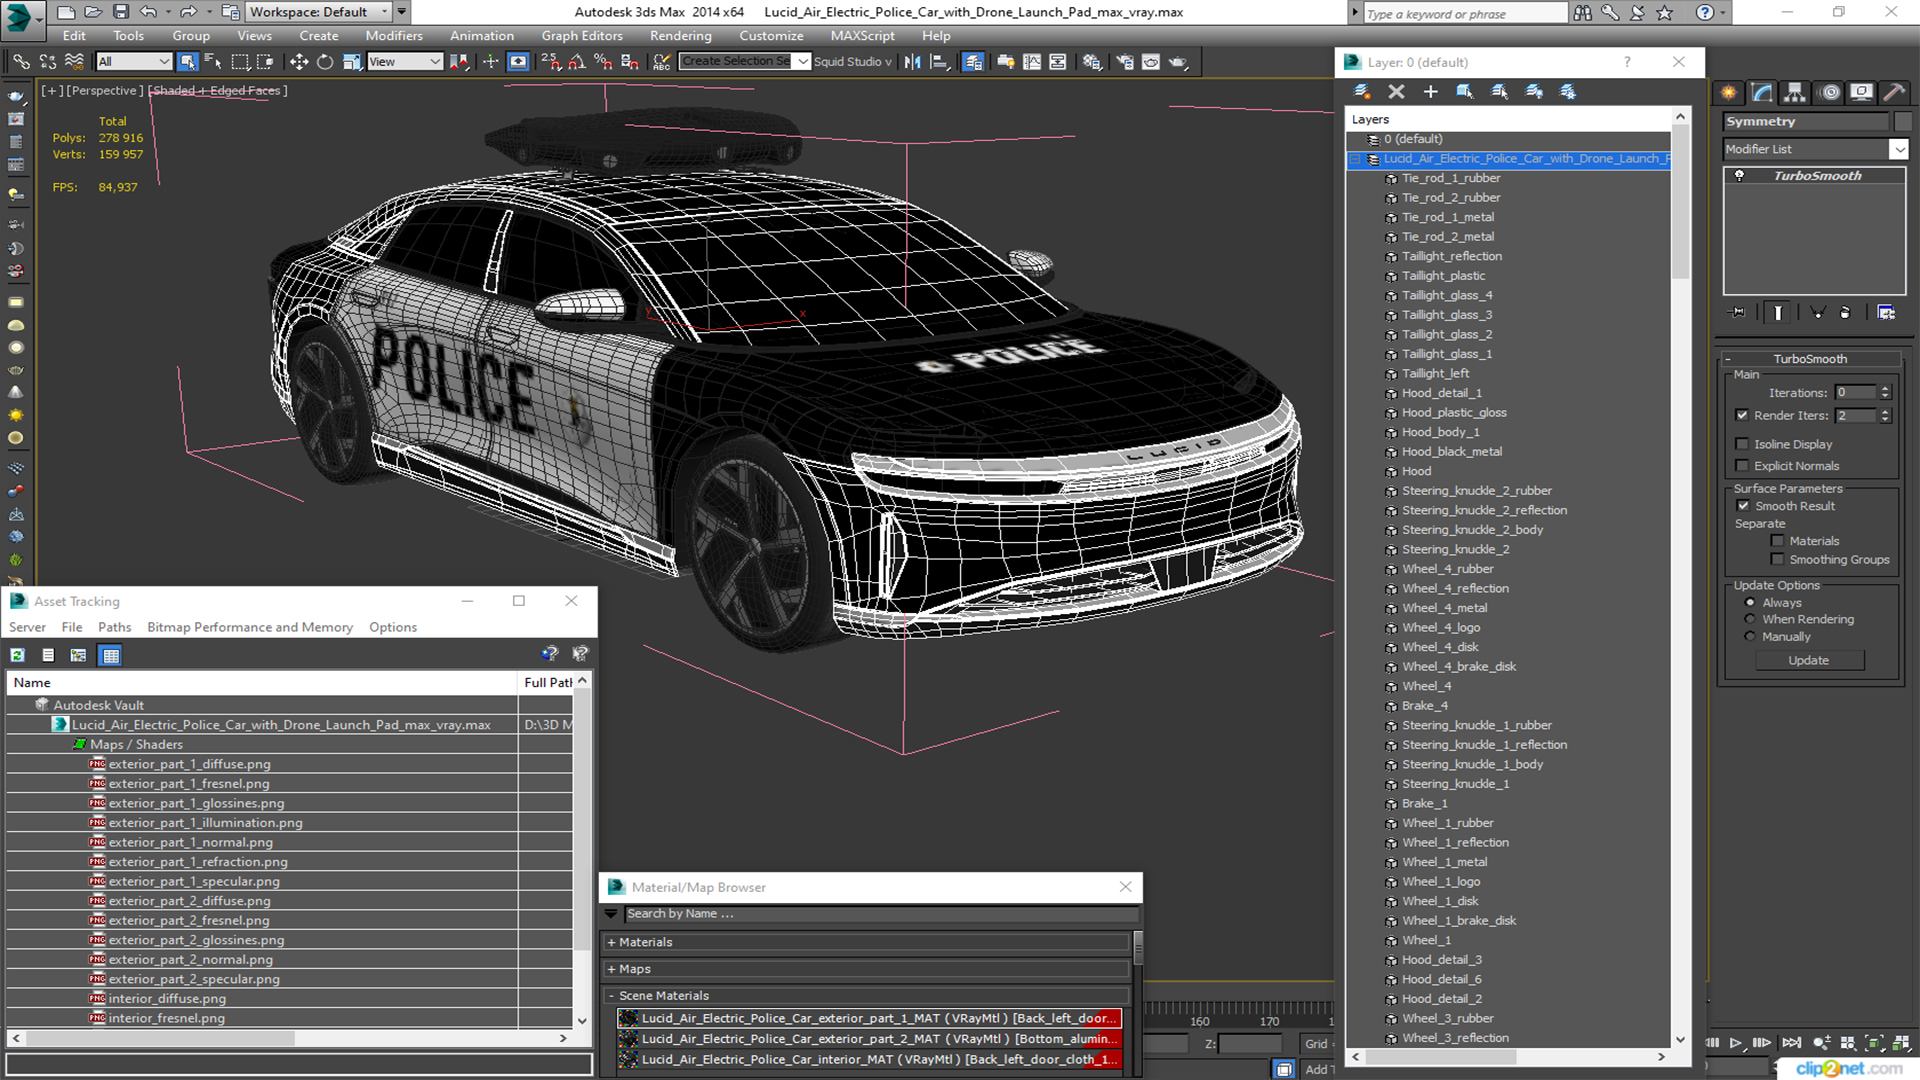Open the Paths menu in Asset Tracking

[x=114, y=627]
